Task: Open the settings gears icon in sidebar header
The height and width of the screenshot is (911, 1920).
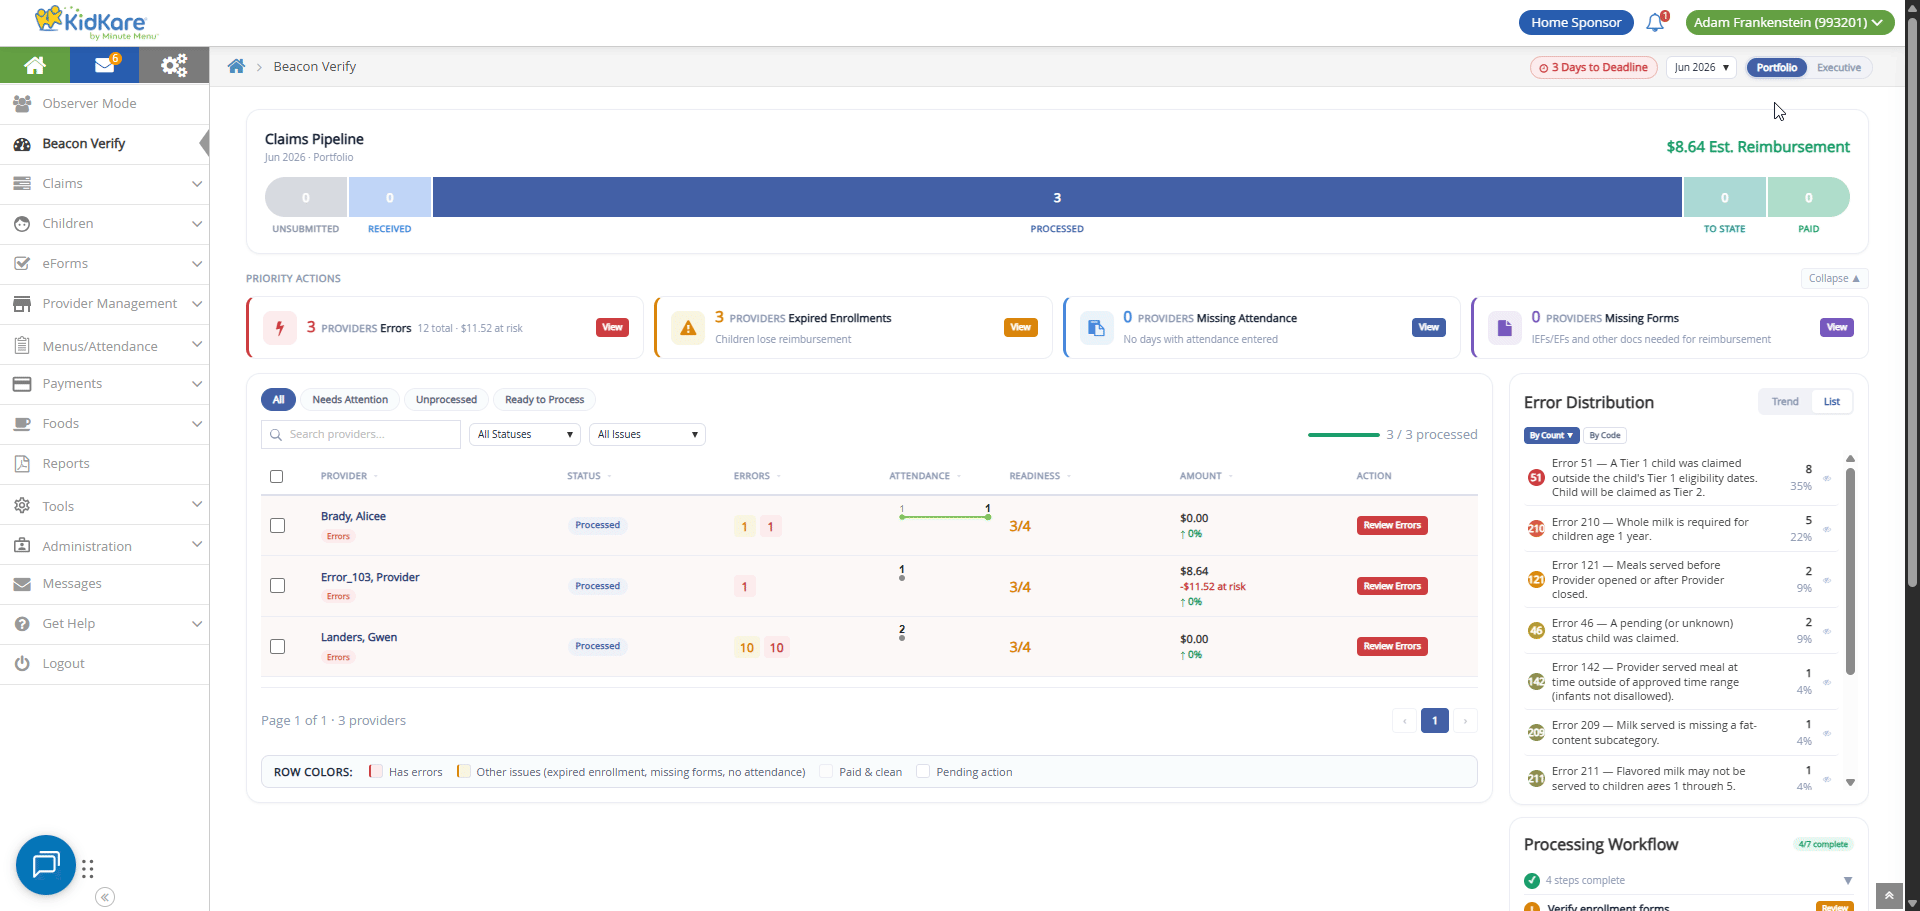Action: coord(174,65)
